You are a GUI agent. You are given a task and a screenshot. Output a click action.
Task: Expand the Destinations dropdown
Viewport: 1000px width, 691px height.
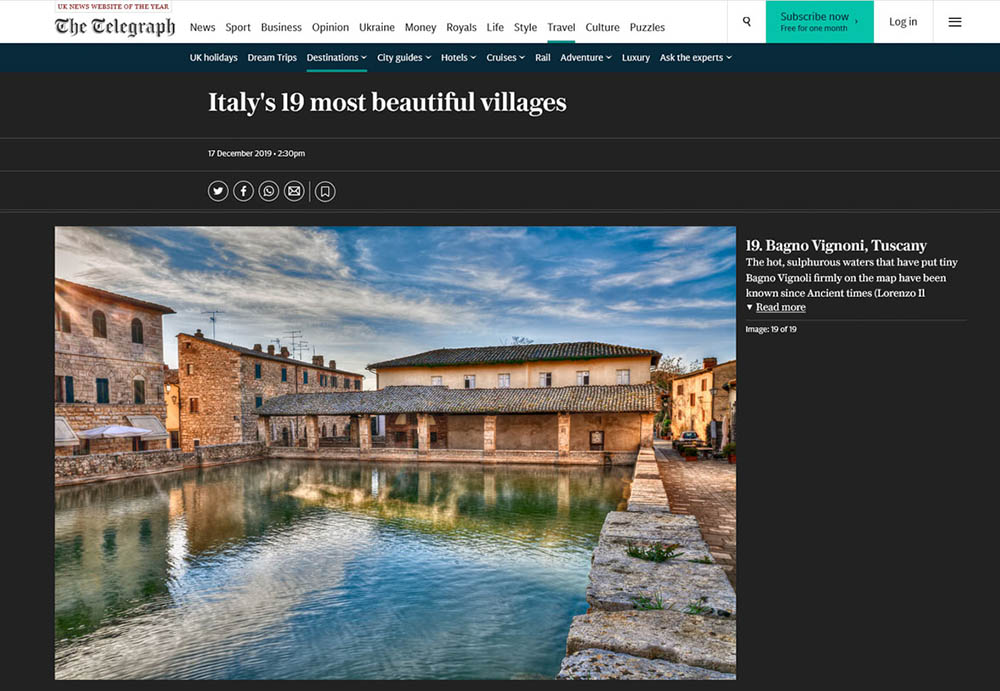pyautogui.click(x=336, y=58)
